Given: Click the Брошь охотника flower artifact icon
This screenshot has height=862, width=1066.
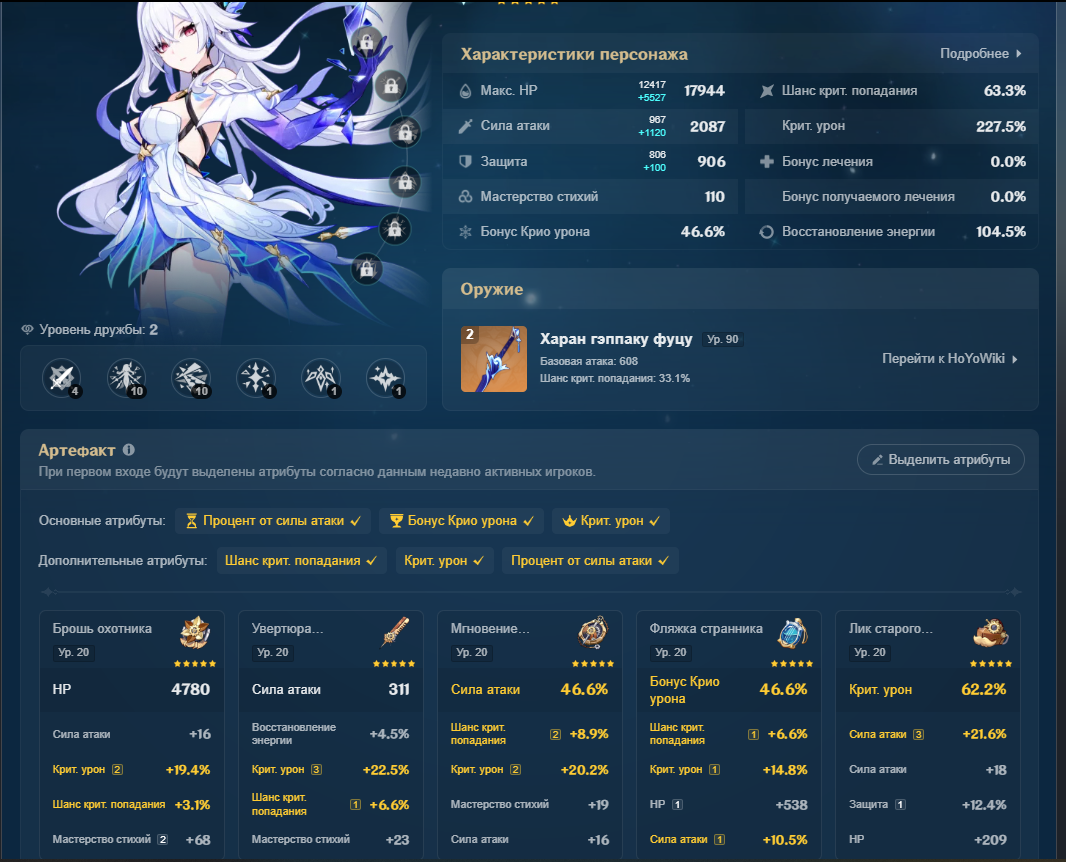Looking at the screenshot, I should click(195, 633).
